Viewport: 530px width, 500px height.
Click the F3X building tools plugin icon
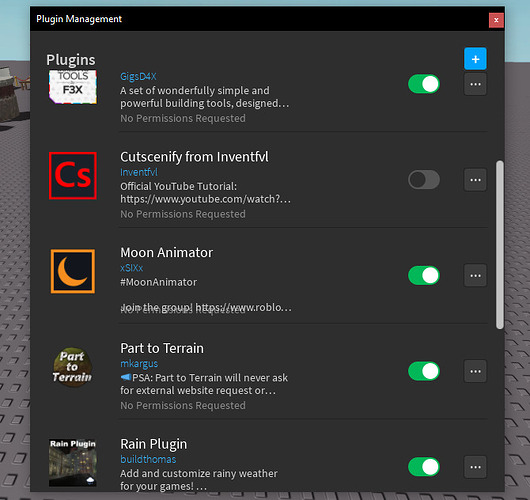pyautogui.click(x=73, y=87)
